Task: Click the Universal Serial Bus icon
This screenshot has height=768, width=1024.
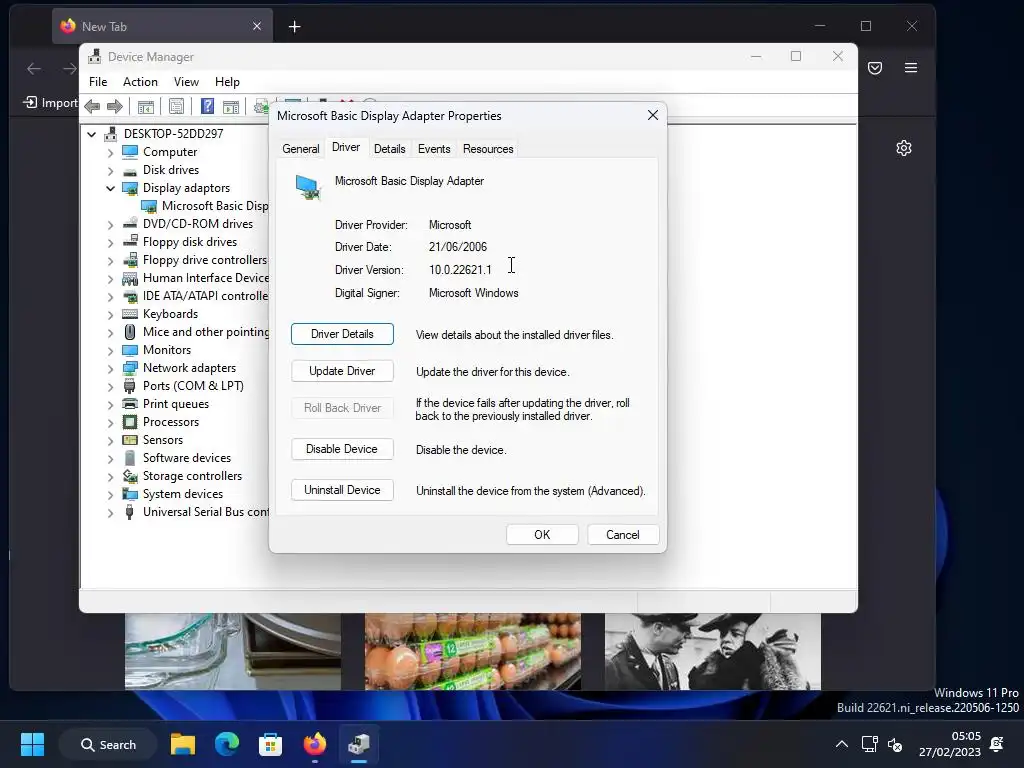Action: (129, 512)
